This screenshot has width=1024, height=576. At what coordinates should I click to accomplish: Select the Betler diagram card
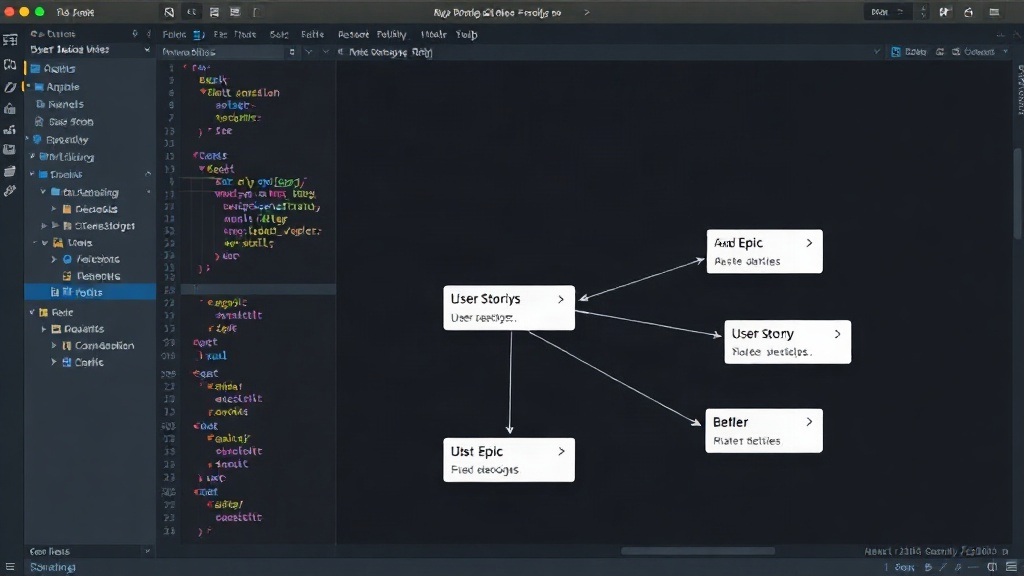(763, 430)
